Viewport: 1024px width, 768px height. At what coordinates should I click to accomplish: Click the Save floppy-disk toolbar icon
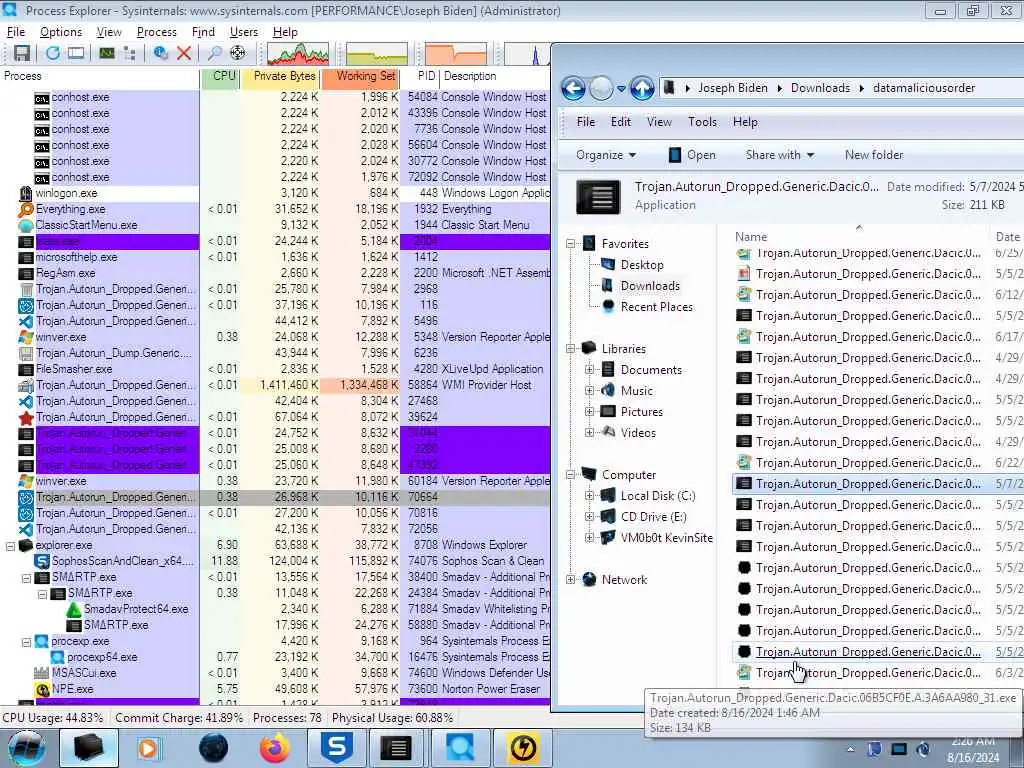[22, 53]
